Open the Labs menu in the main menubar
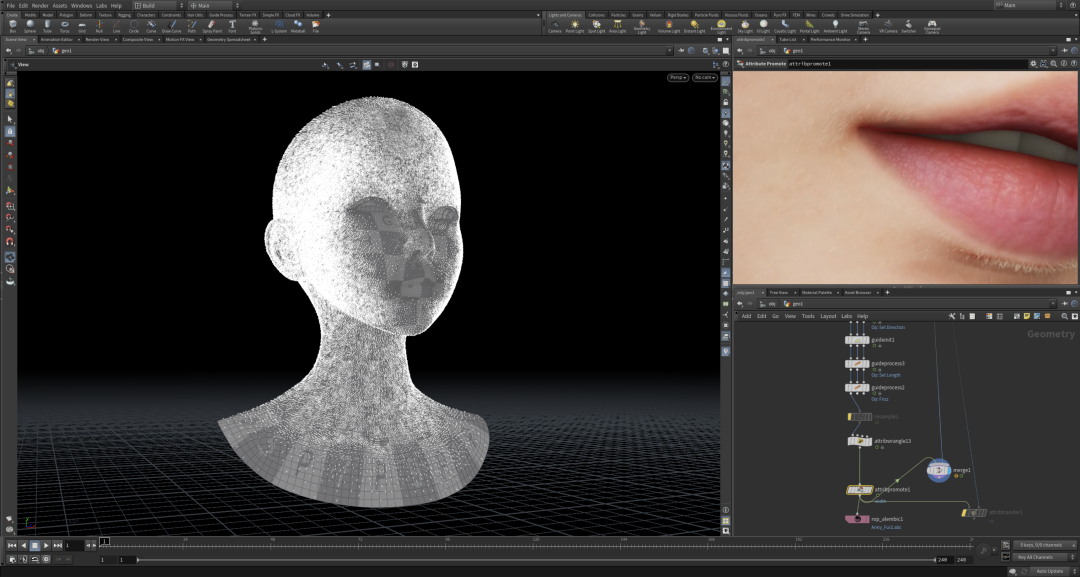 click(x=101, y=6)
